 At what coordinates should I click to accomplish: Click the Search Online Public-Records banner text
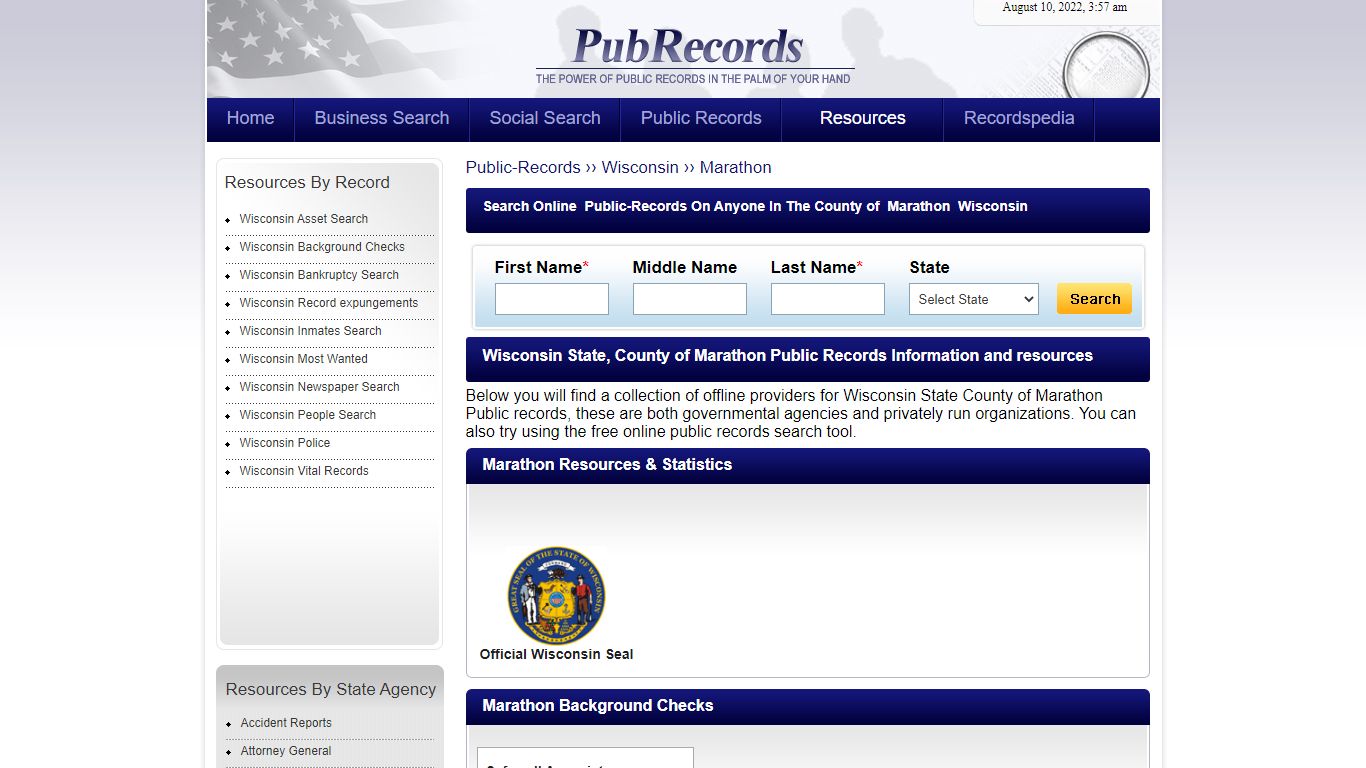click(x=755, y=206)
